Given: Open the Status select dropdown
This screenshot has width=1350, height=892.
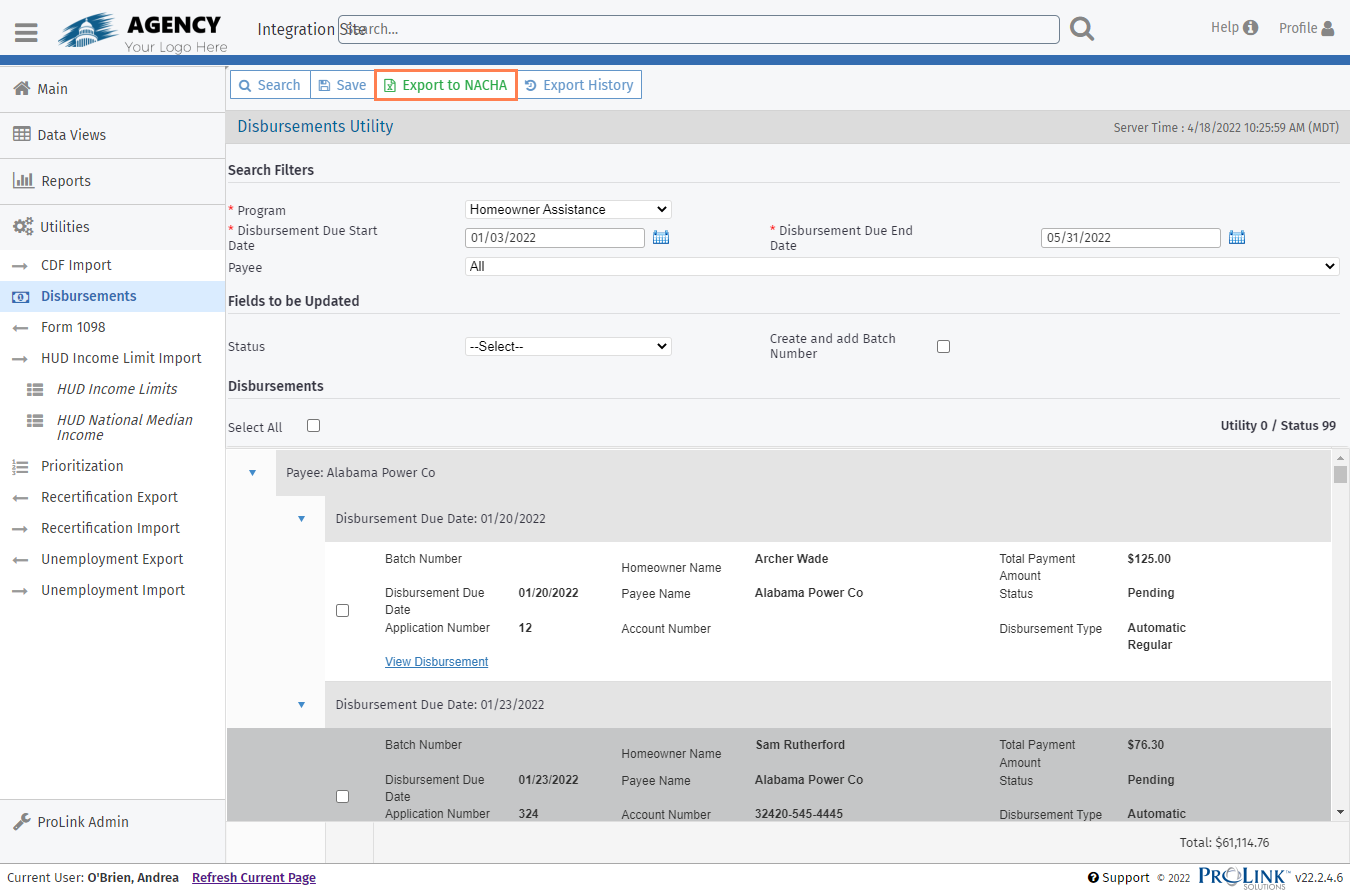Looking at the screenshot, I should (x=568, y=346).
